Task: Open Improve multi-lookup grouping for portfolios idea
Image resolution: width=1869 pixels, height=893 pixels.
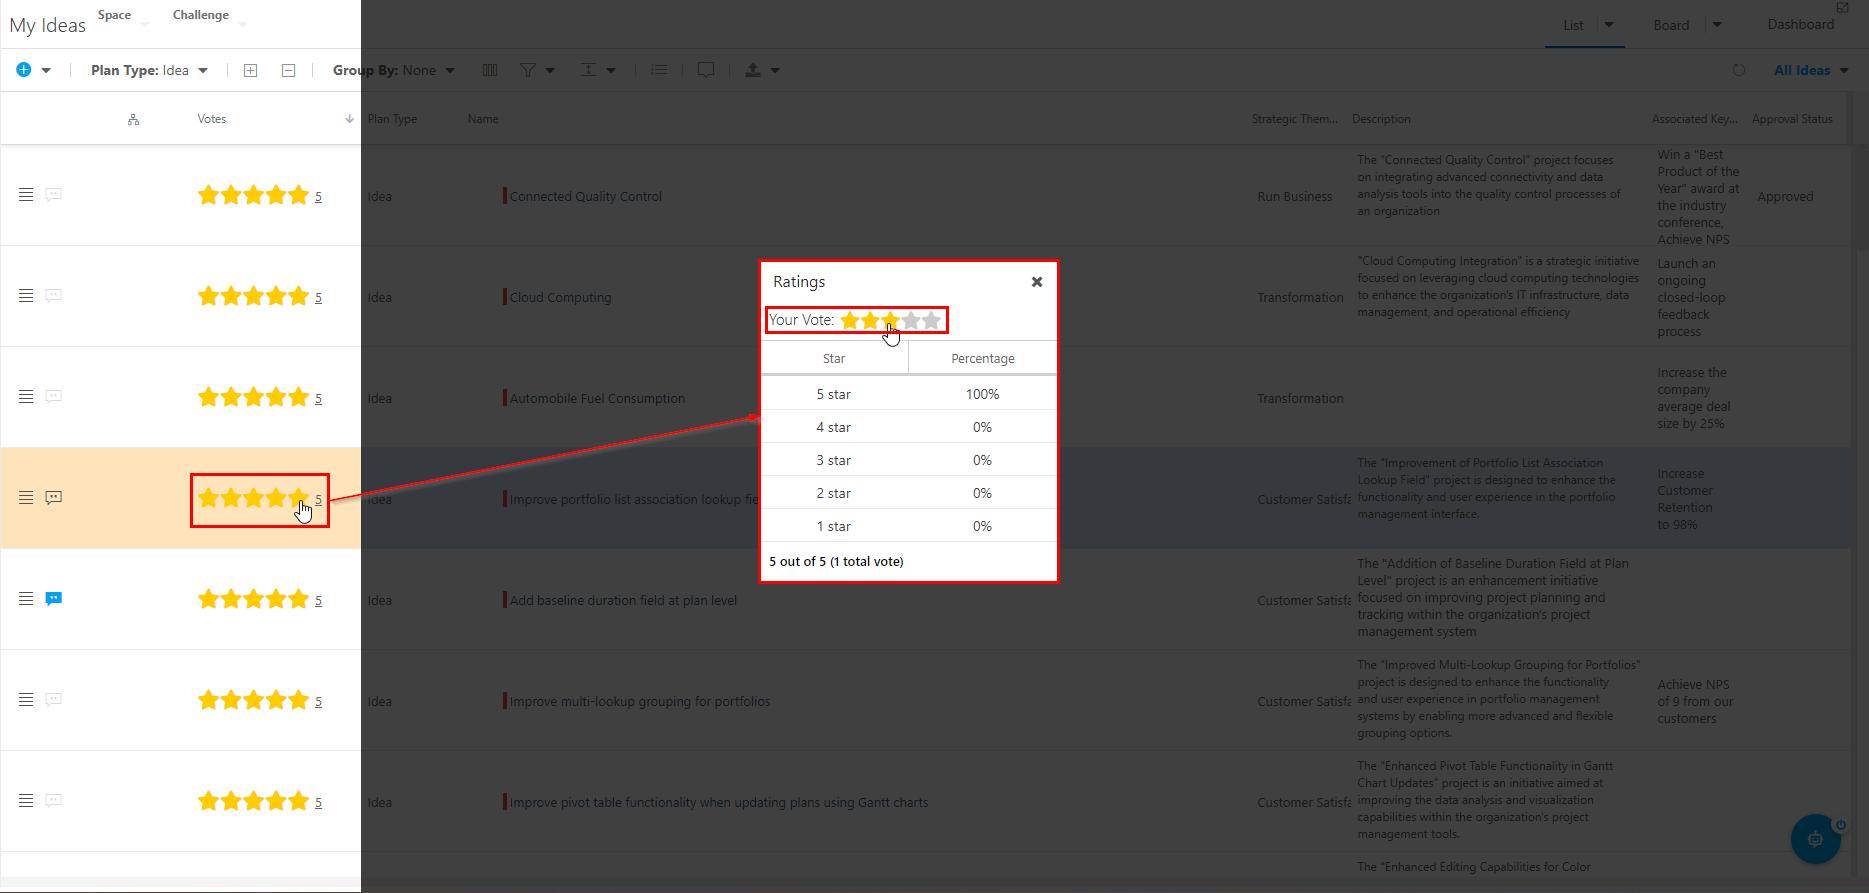Action: click(640, 702)
